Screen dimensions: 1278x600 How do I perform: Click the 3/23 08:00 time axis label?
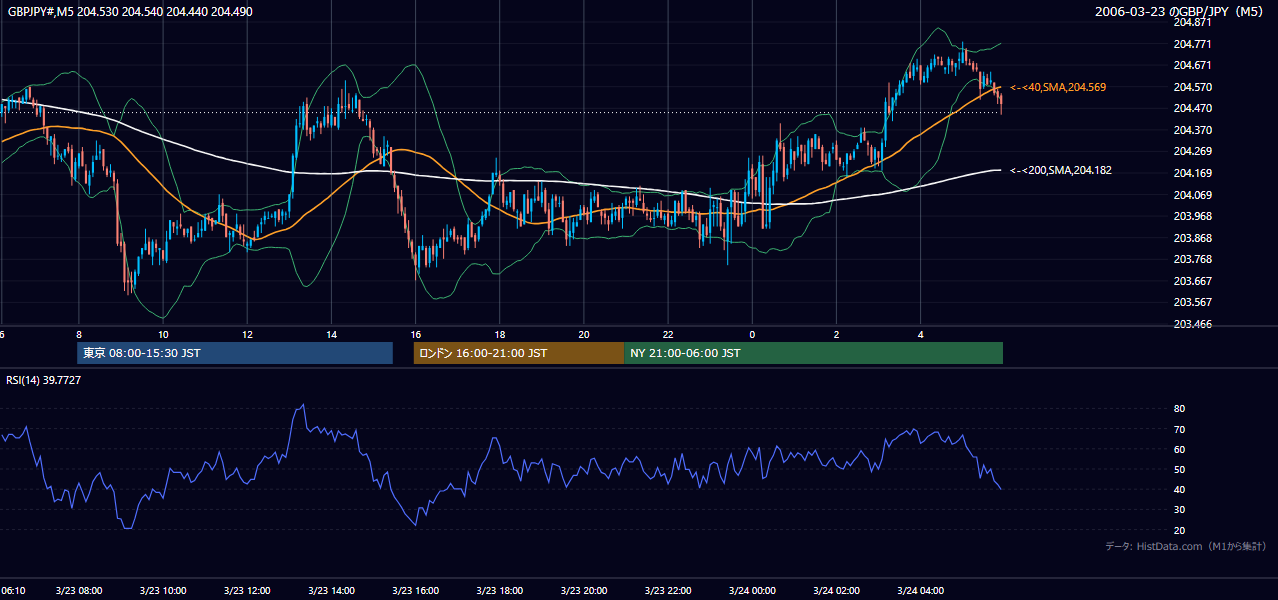point(79,591)
